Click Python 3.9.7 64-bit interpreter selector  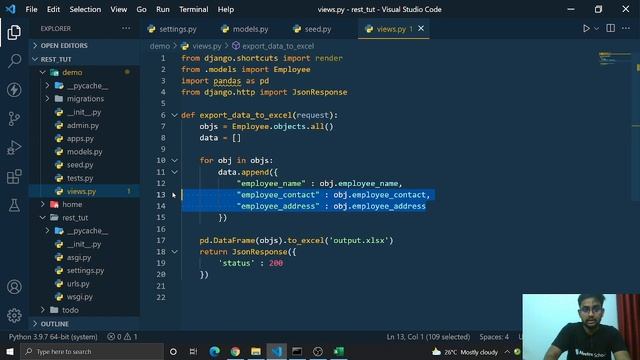pyautogui.click(x=53, y=337)
